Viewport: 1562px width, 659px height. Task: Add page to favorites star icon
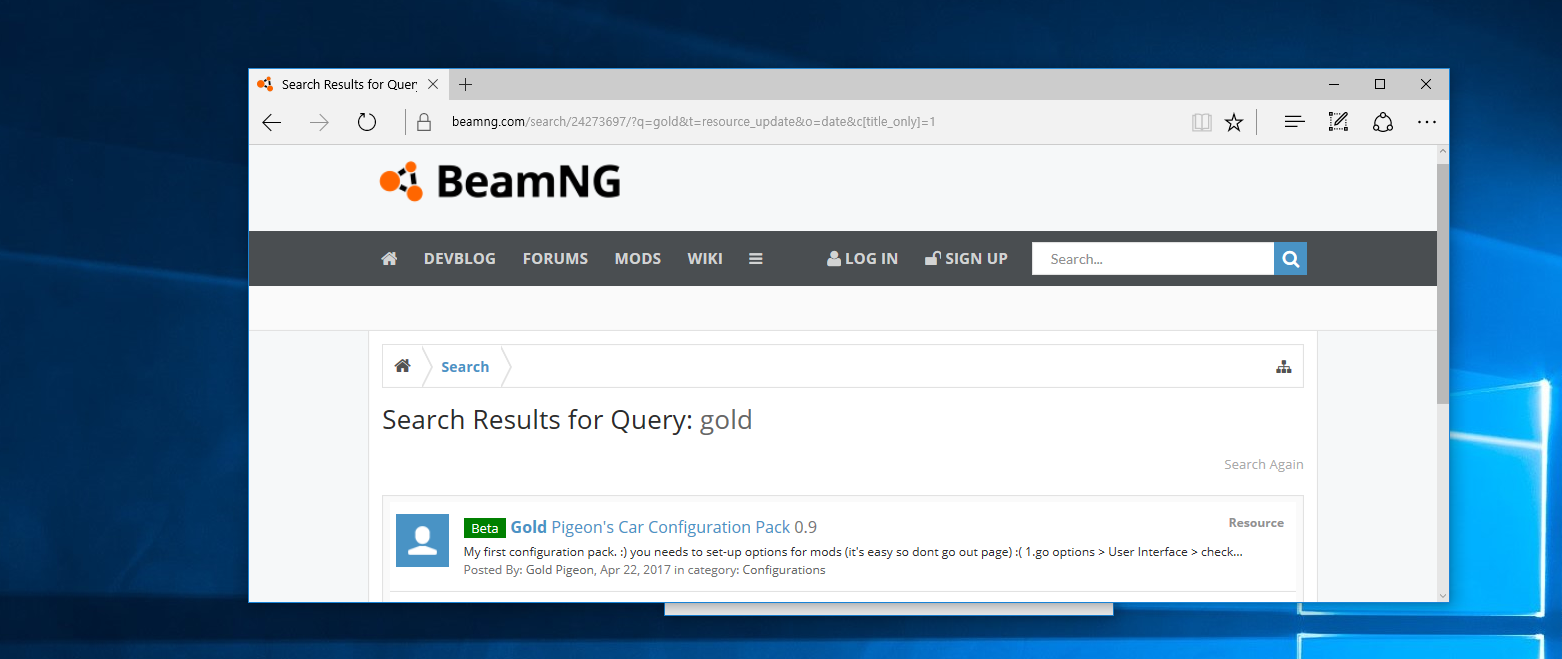tap(1234, 122)
